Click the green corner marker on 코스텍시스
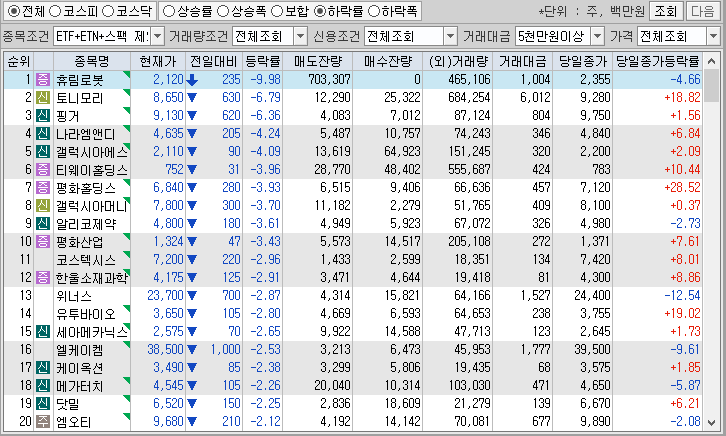Image resolution: width=726 pixels, height=436 pixels. 126,254
